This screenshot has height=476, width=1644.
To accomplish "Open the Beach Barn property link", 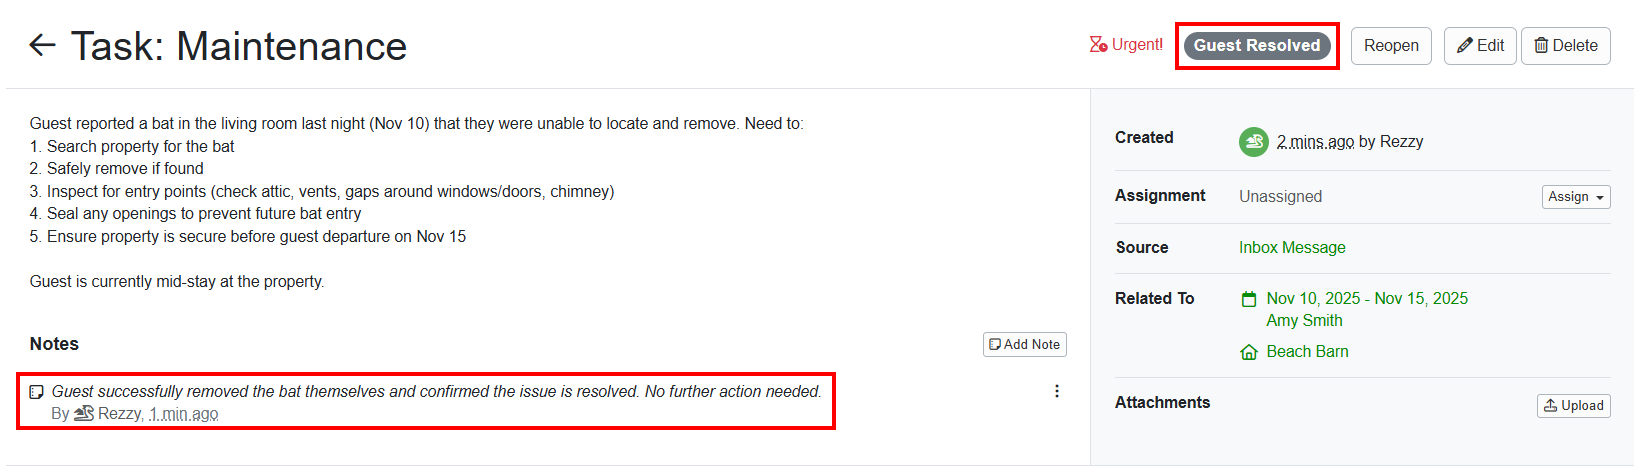I will tap(1306, 351).
